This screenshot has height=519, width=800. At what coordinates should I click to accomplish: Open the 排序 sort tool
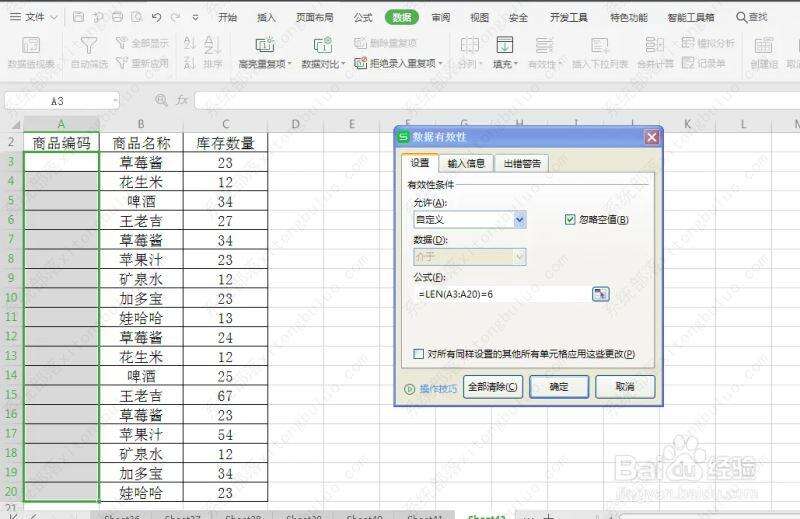[x=212, y=53]
